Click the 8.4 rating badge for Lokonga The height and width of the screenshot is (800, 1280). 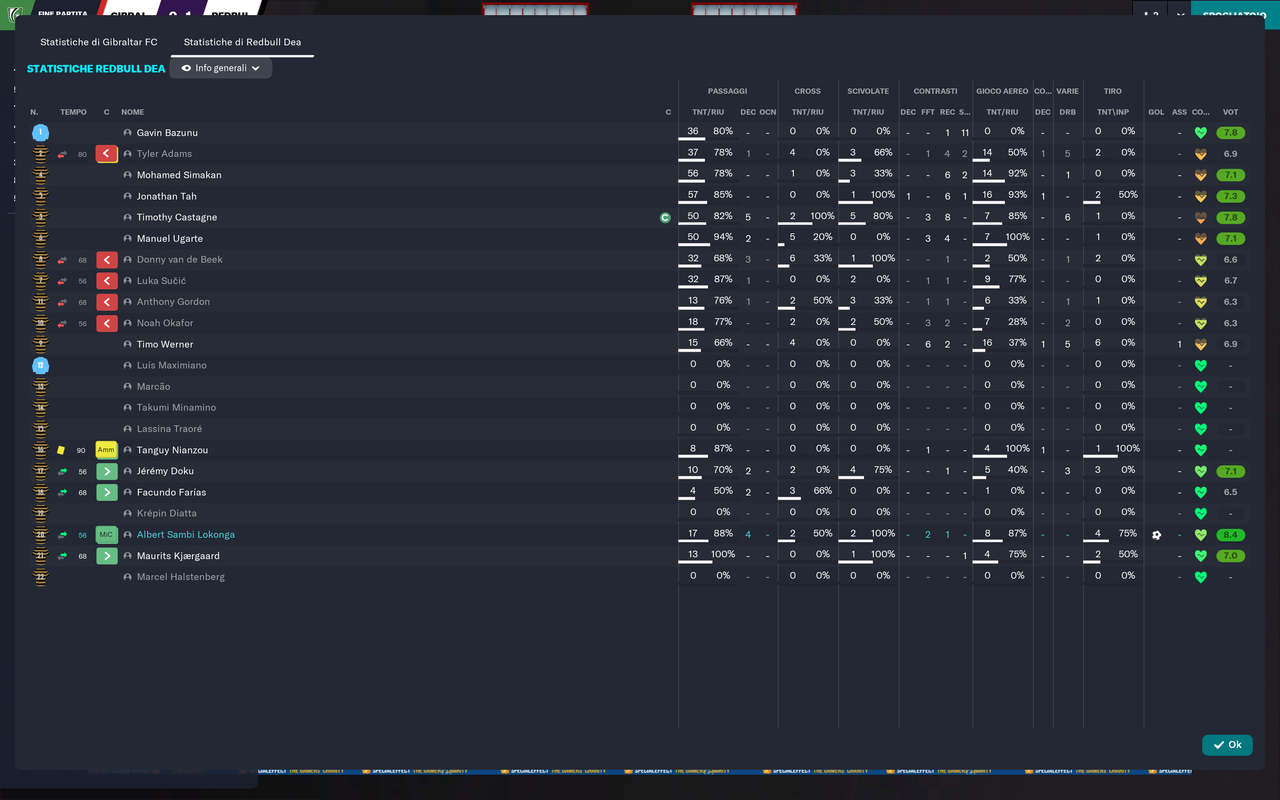(x=1230, y=535)
